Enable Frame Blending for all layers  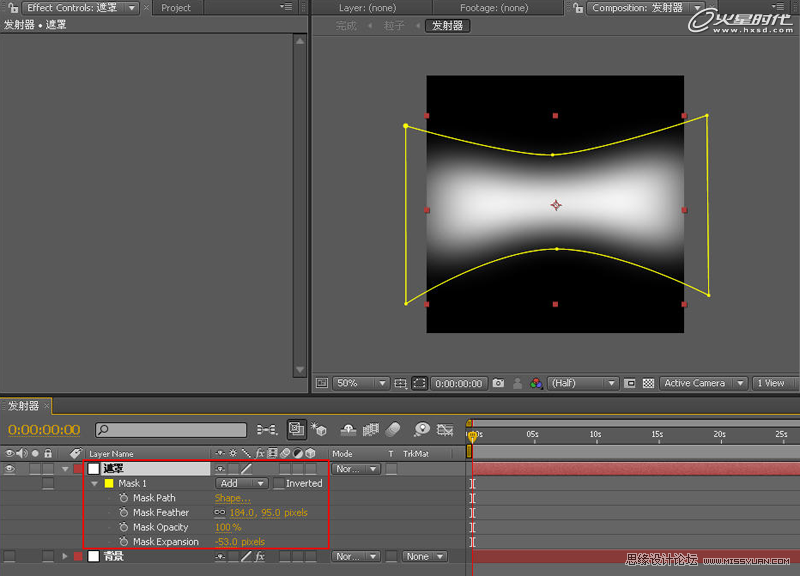[371, 430]
